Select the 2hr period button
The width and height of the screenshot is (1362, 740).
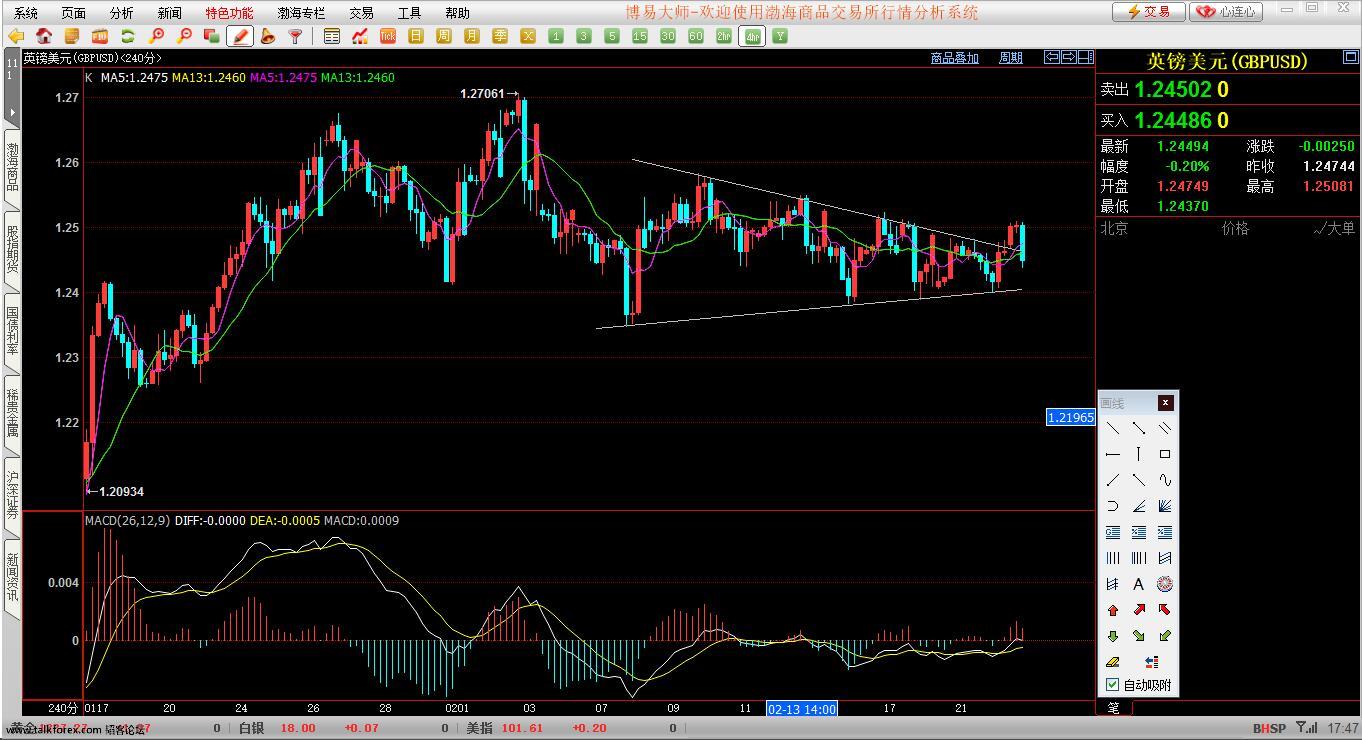[x=724, y=36]
